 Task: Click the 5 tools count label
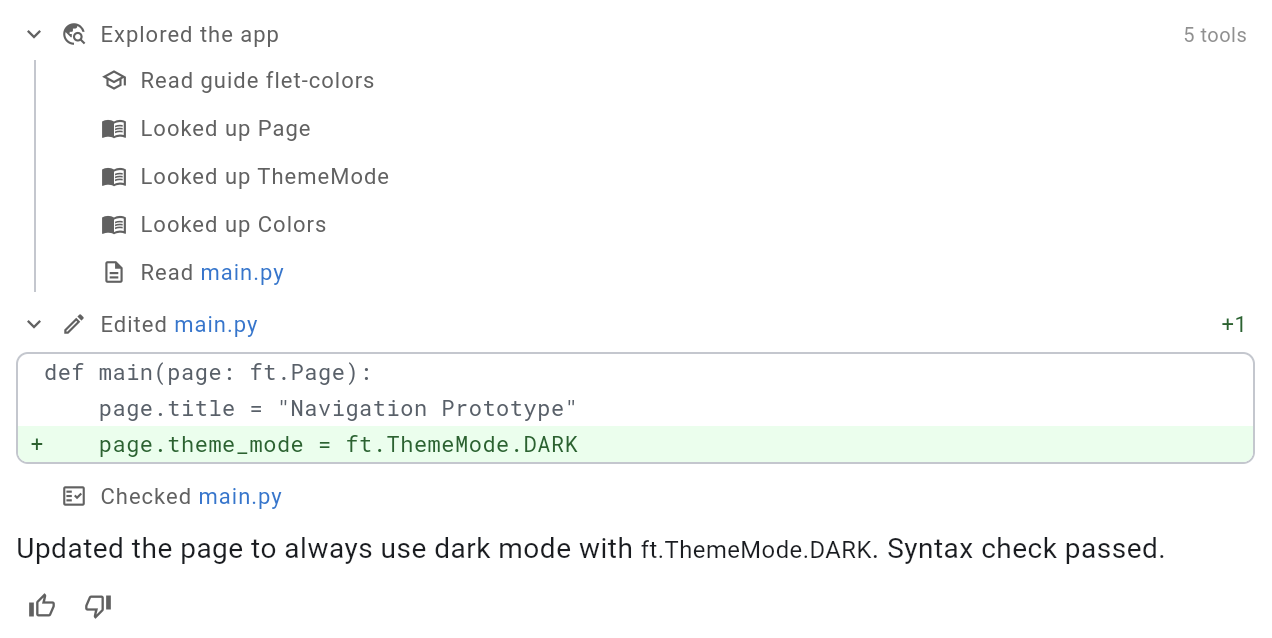pyautogui.click(x=1215, y=35)
